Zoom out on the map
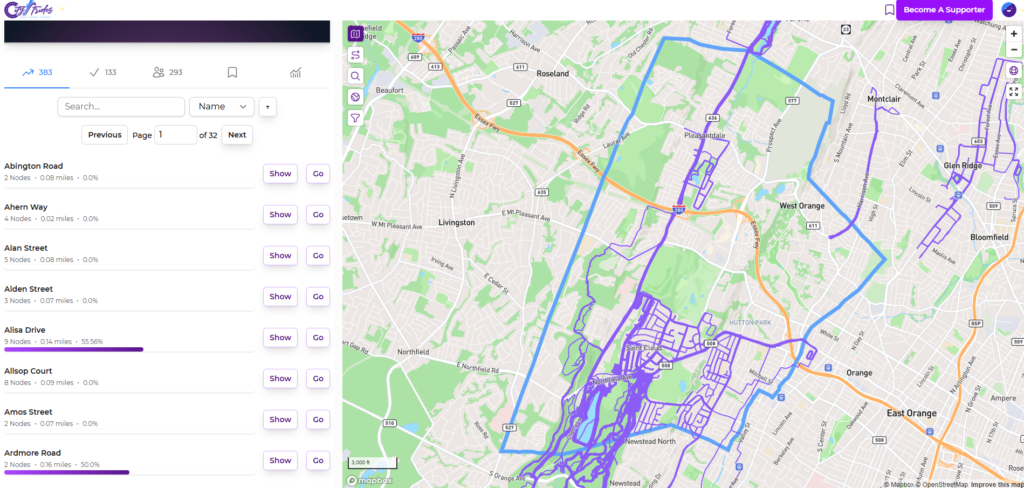 click(x=1013, y=50)
